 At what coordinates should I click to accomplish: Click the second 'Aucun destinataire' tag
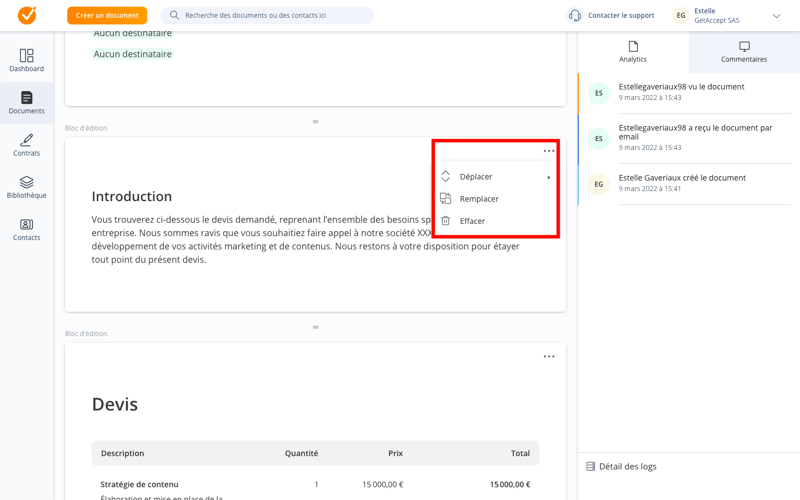(133, 54)
